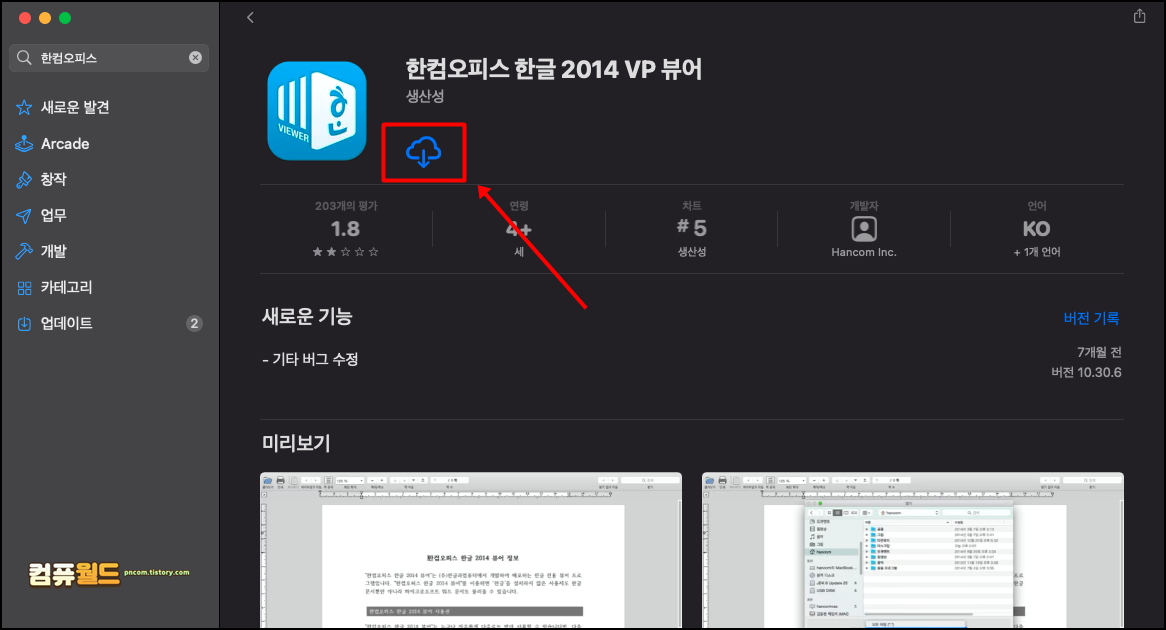This screenshot has width=1166, height=630.
Task: Click the paper plane icon beside 업무
Action: [x=24, y=216]
